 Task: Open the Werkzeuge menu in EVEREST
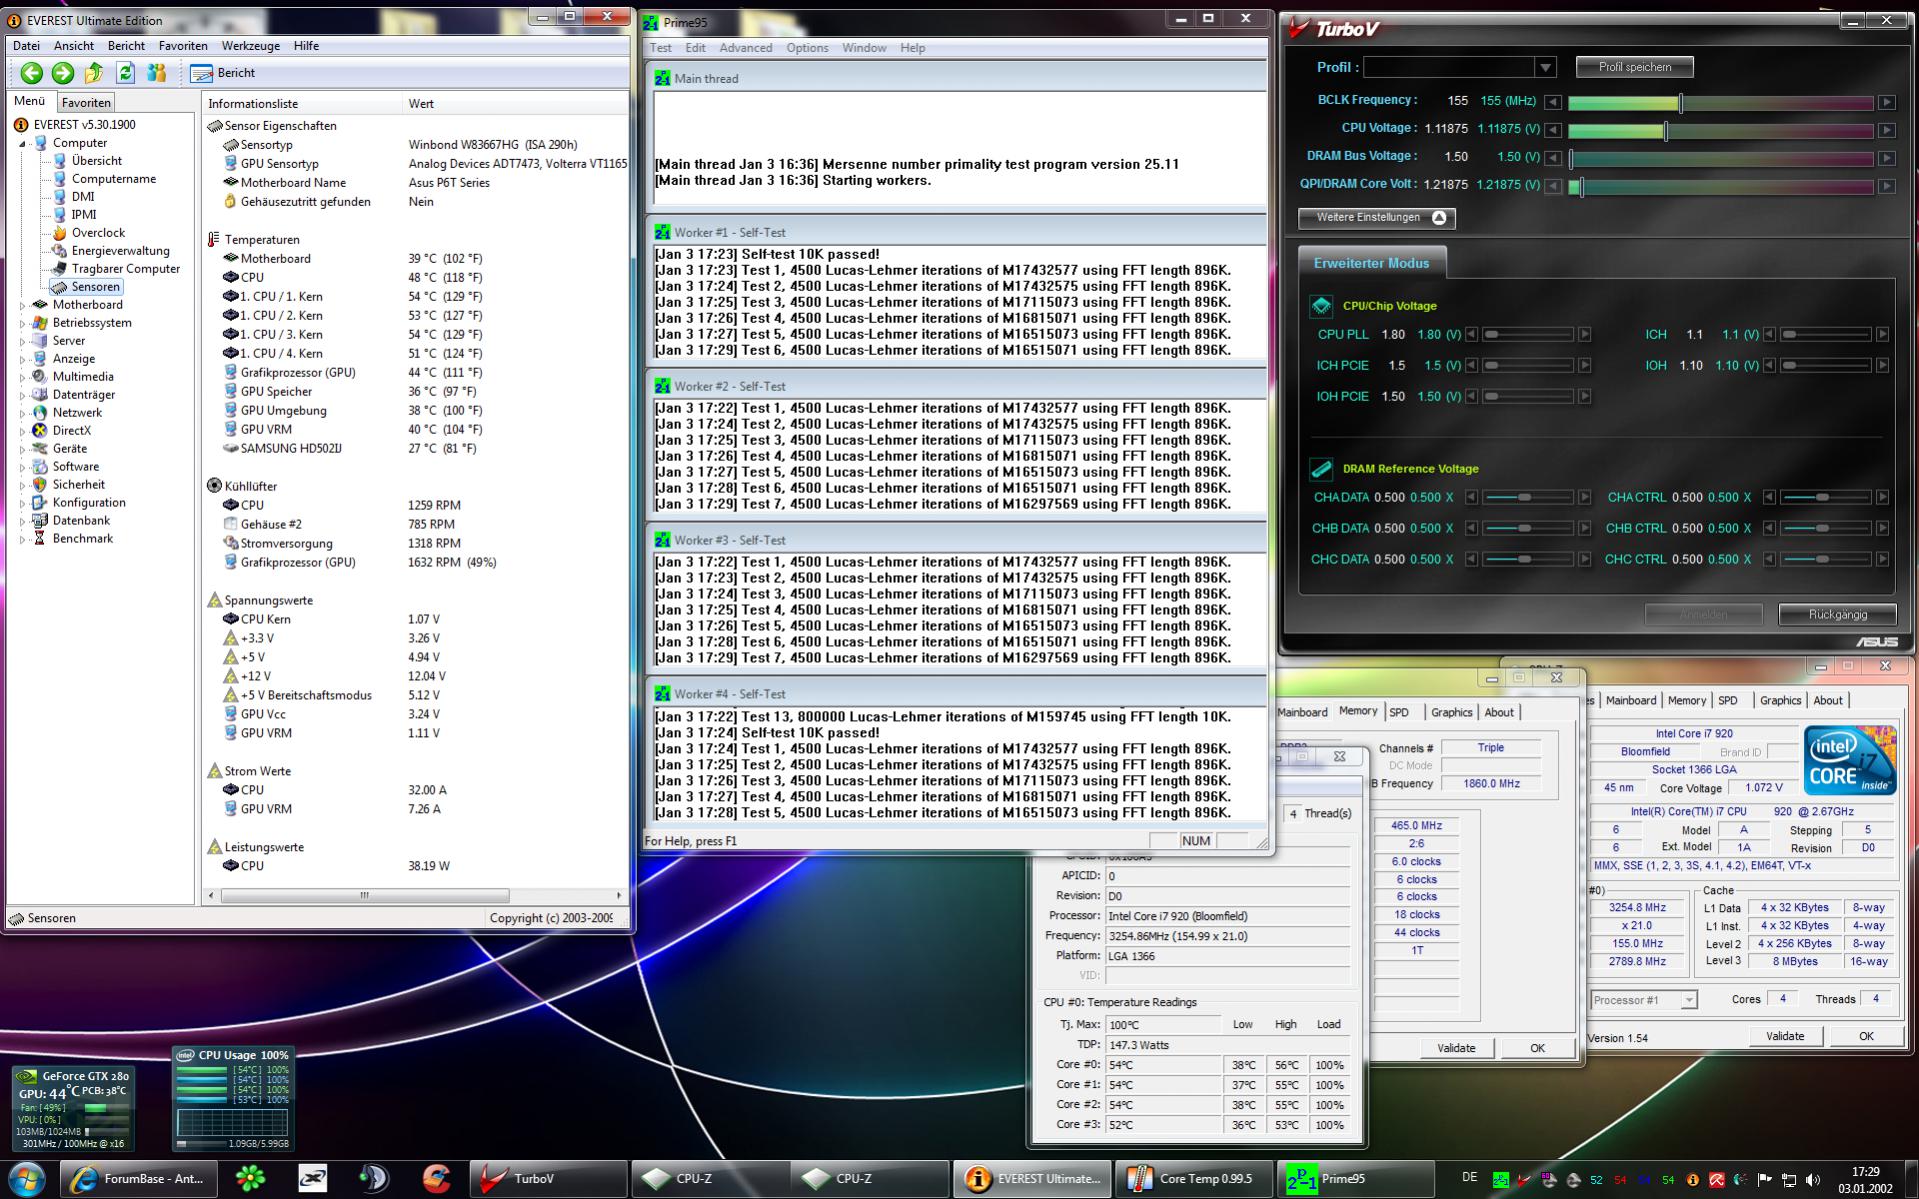(x=250, y=46)
